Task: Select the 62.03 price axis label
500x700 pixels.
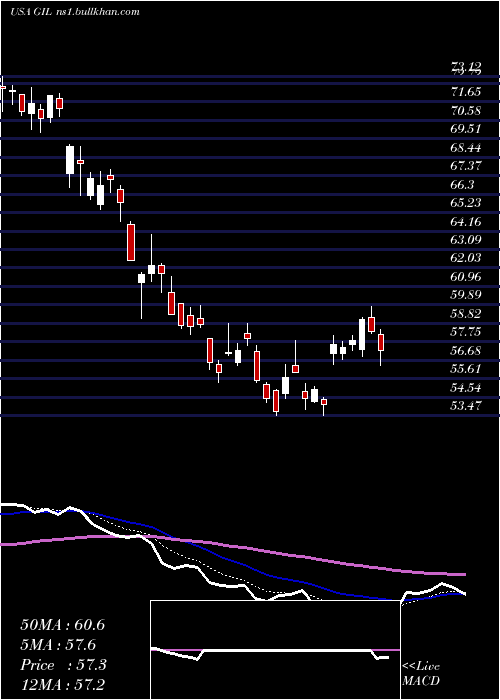Action: click(466, 258)
